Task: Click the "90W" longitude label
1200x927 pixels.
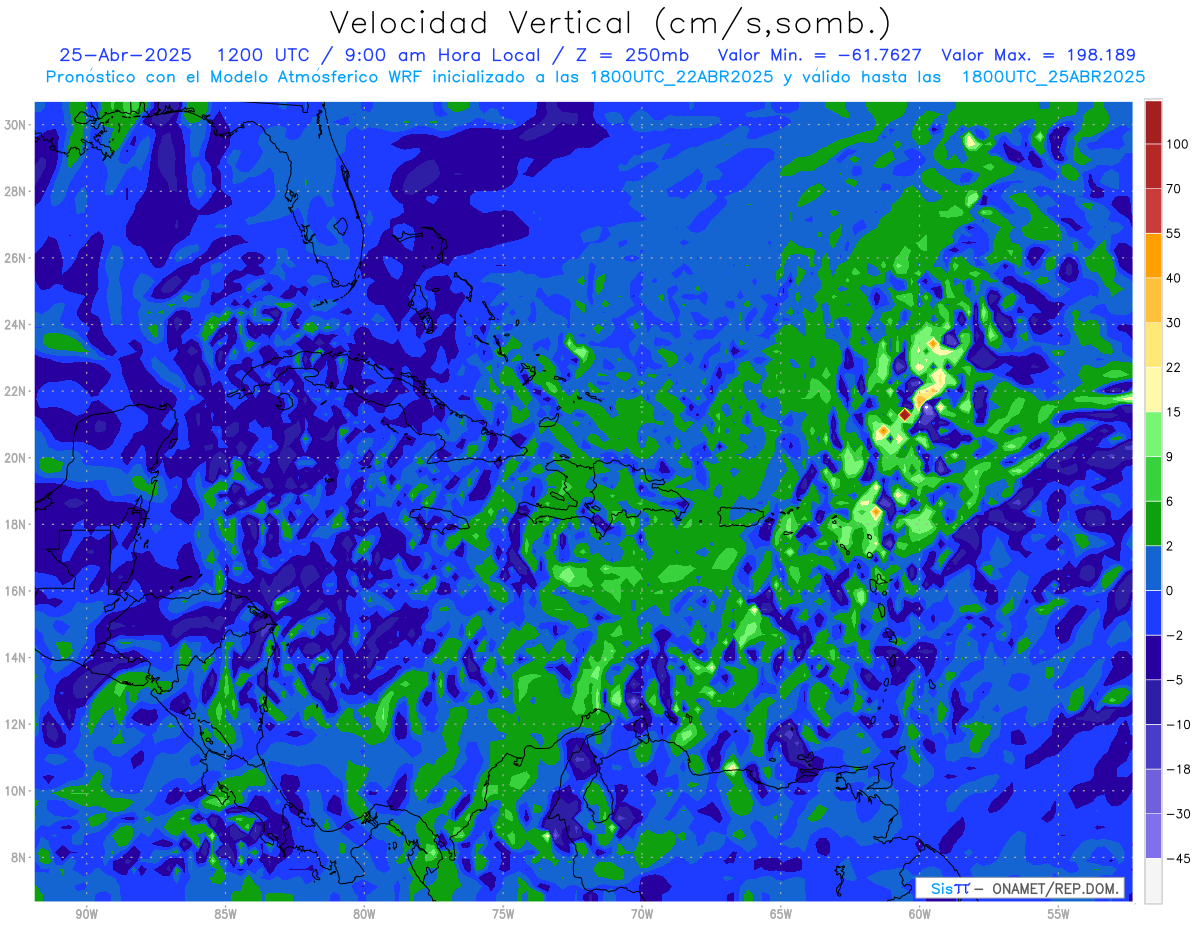Action: tap(86, 915)
